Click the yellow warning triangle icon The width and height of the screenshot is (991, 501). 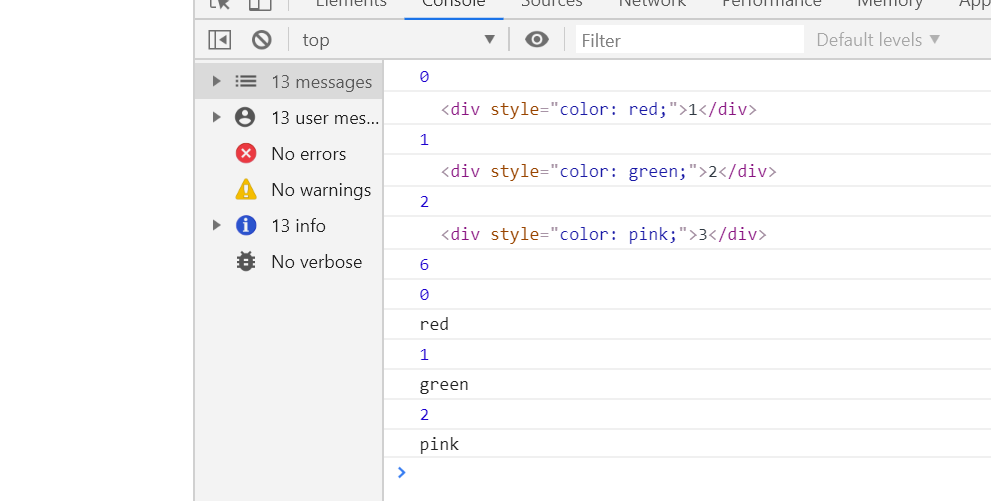[x=246, y=189]
